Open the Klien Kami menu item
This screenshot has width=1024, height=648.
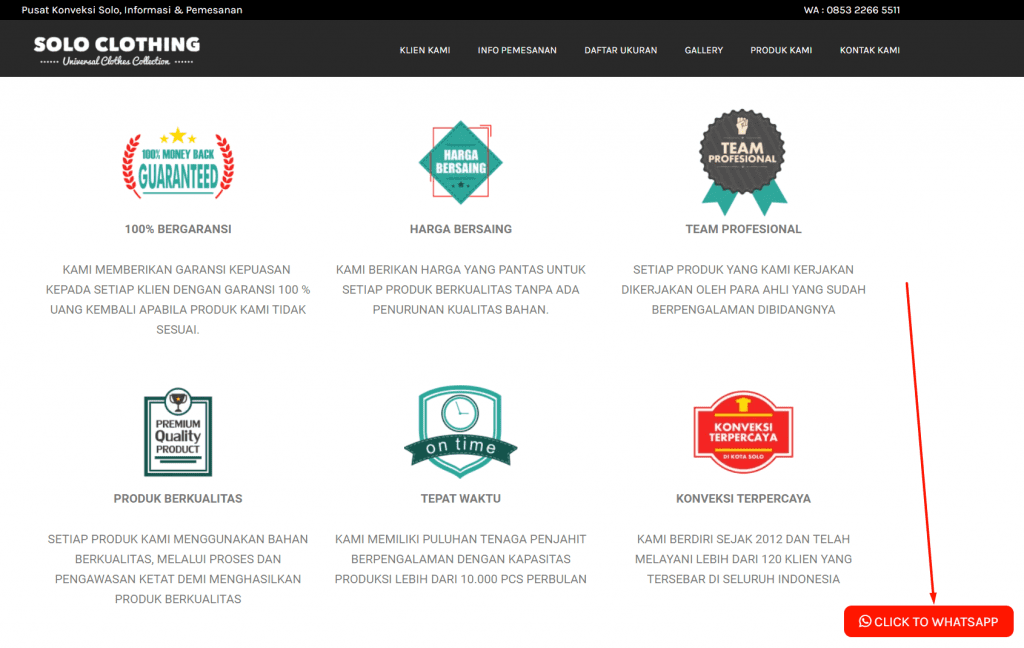425,50
